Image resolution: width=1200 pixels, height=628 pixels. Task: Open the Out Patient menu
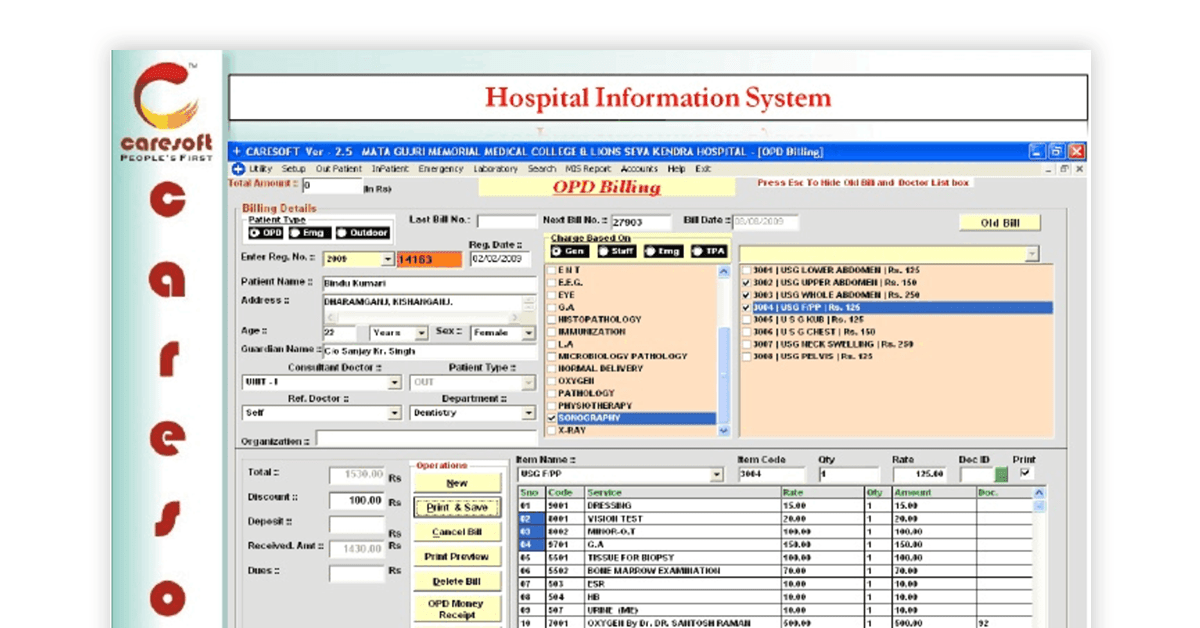(339, 169)
